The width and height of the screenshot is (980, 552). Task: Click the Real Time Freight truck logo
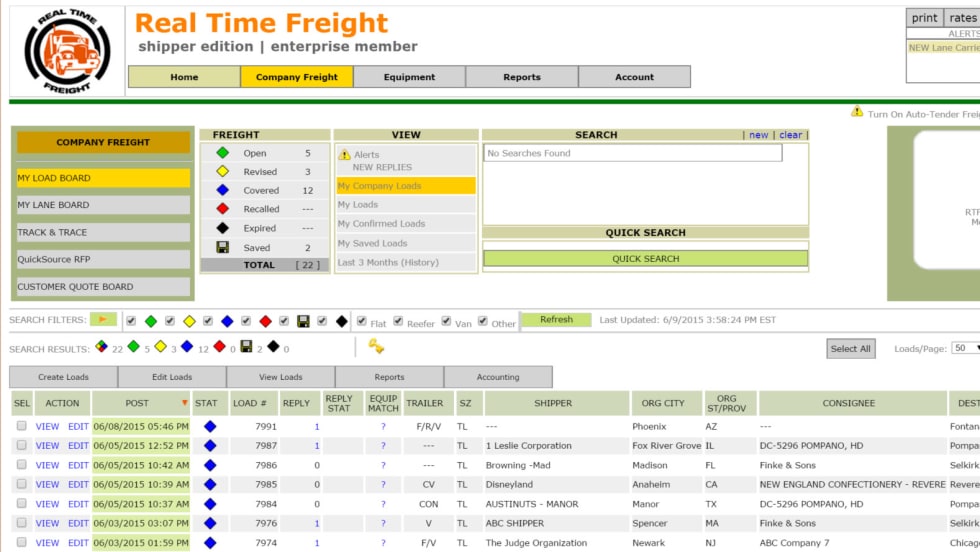pyautogui.click(x=66, y=51)
